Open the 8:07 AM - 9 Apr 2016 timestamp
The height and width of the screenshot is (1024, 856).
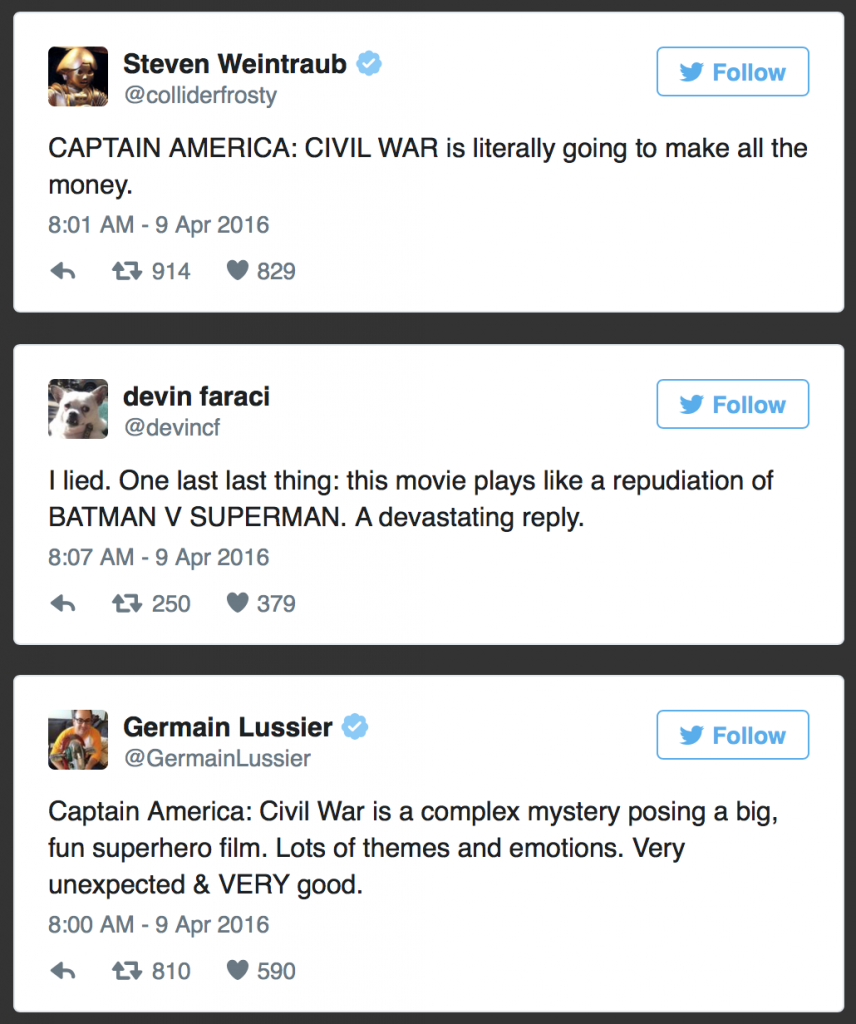(x=159, y=557)
